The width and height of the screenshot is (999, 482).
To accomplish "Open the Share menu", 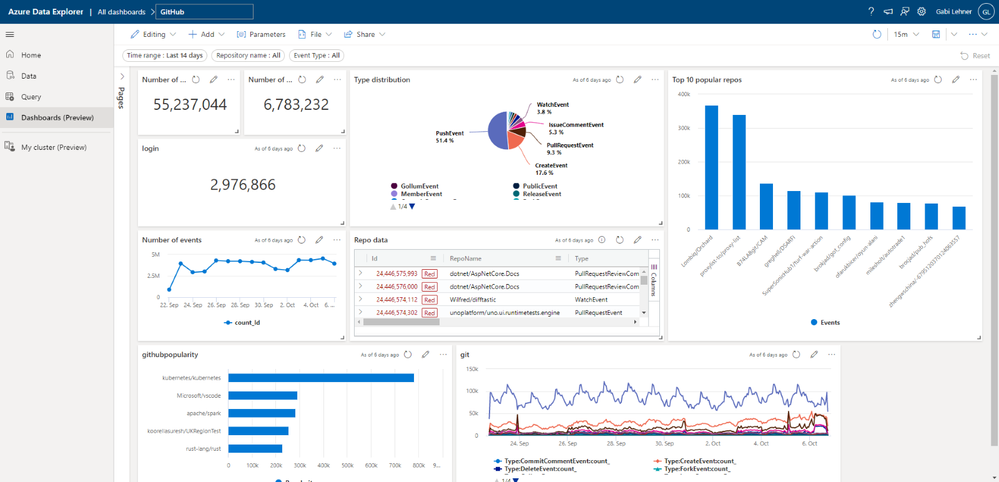I will tap(365, 34).
